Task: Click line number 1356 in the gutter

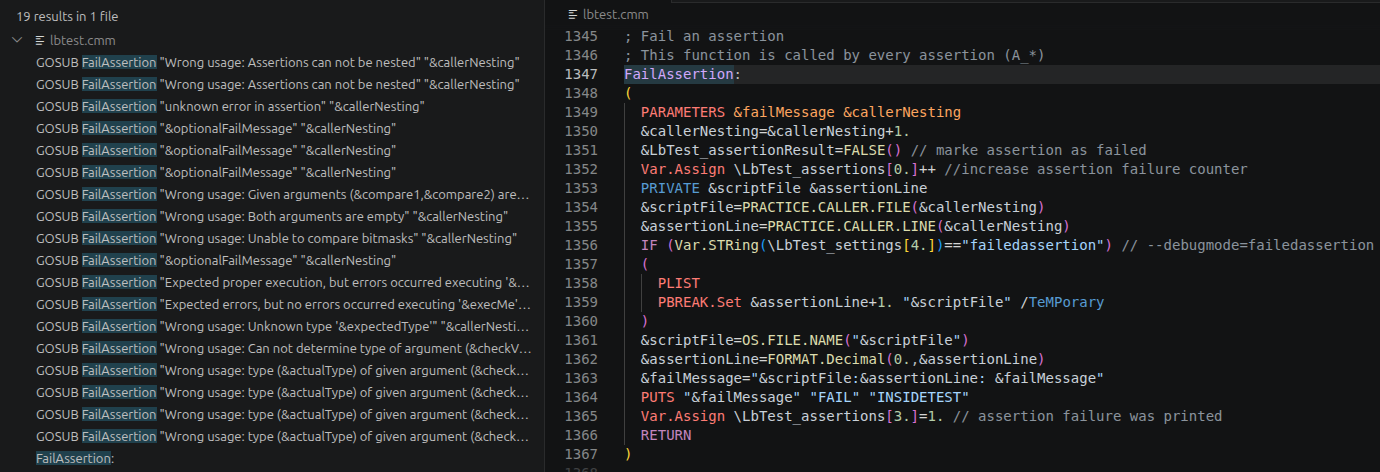Action: point(581,245)
